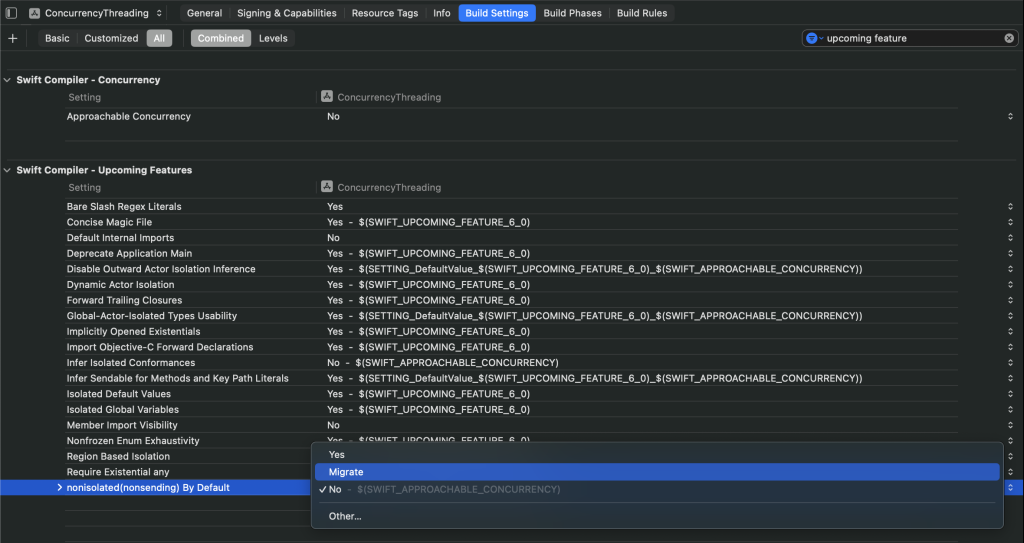Click the filter icon in search field
The image size is (1024, 543).
(813, 38)
